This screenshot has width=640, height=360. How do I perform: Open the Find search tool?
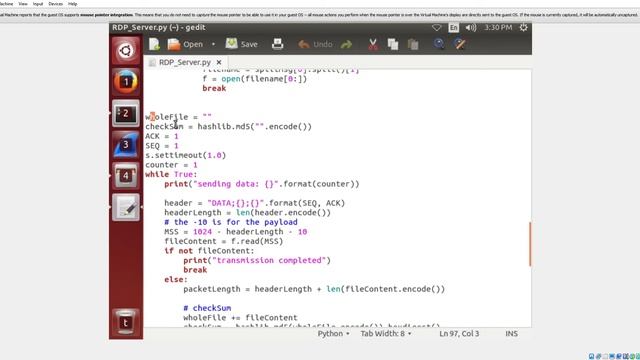pyautogui.click(x=439, y=44)
